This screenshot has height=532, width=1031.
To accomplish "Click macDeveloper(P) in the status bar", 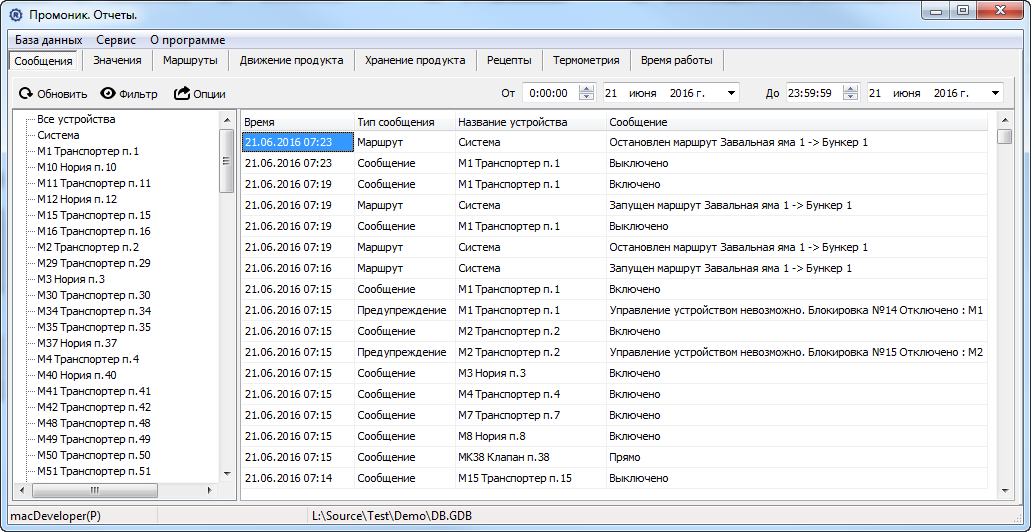I will [56, 516].
